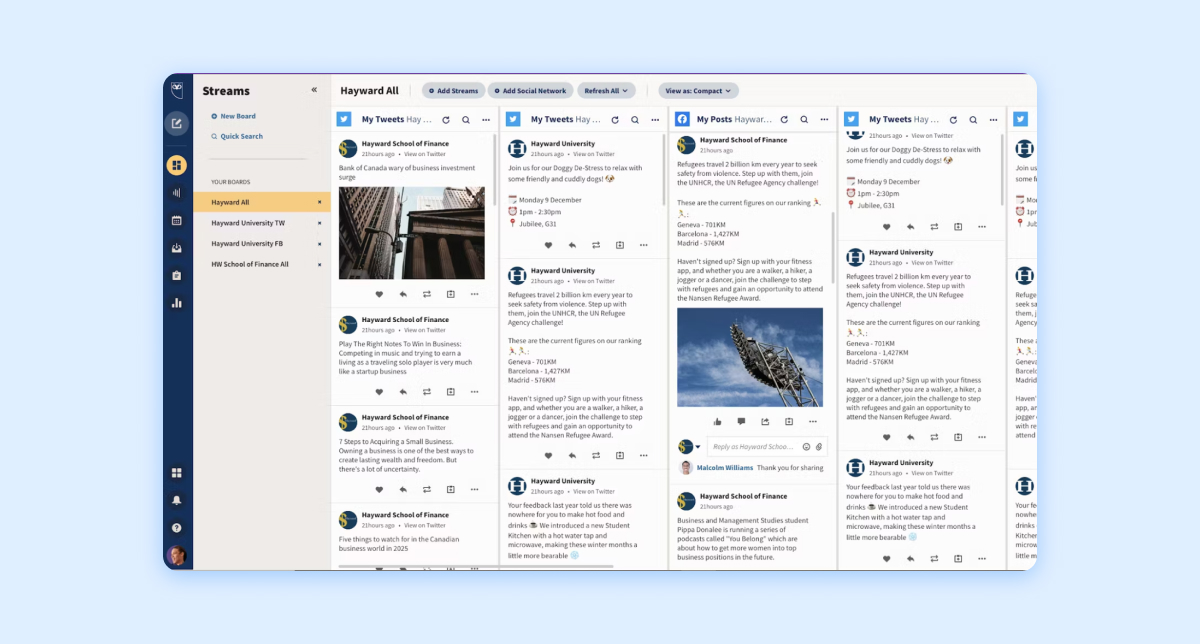Refresh the first My Tweets stream
The width and height of the screenshot is (1200, 644).
pos(446,119)
